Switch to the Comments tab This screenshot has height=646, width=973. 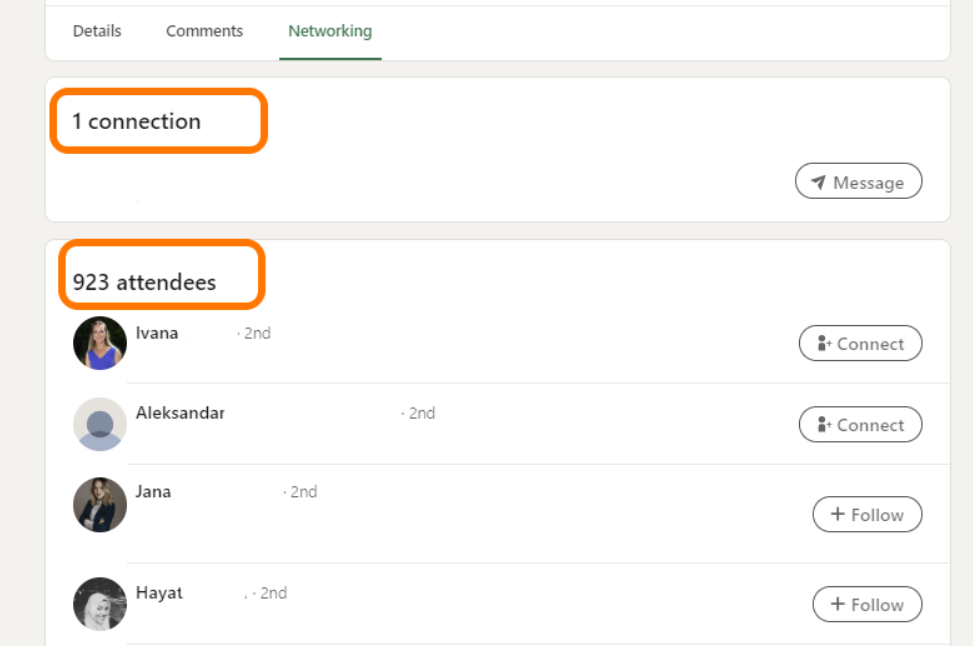(204, 31)
